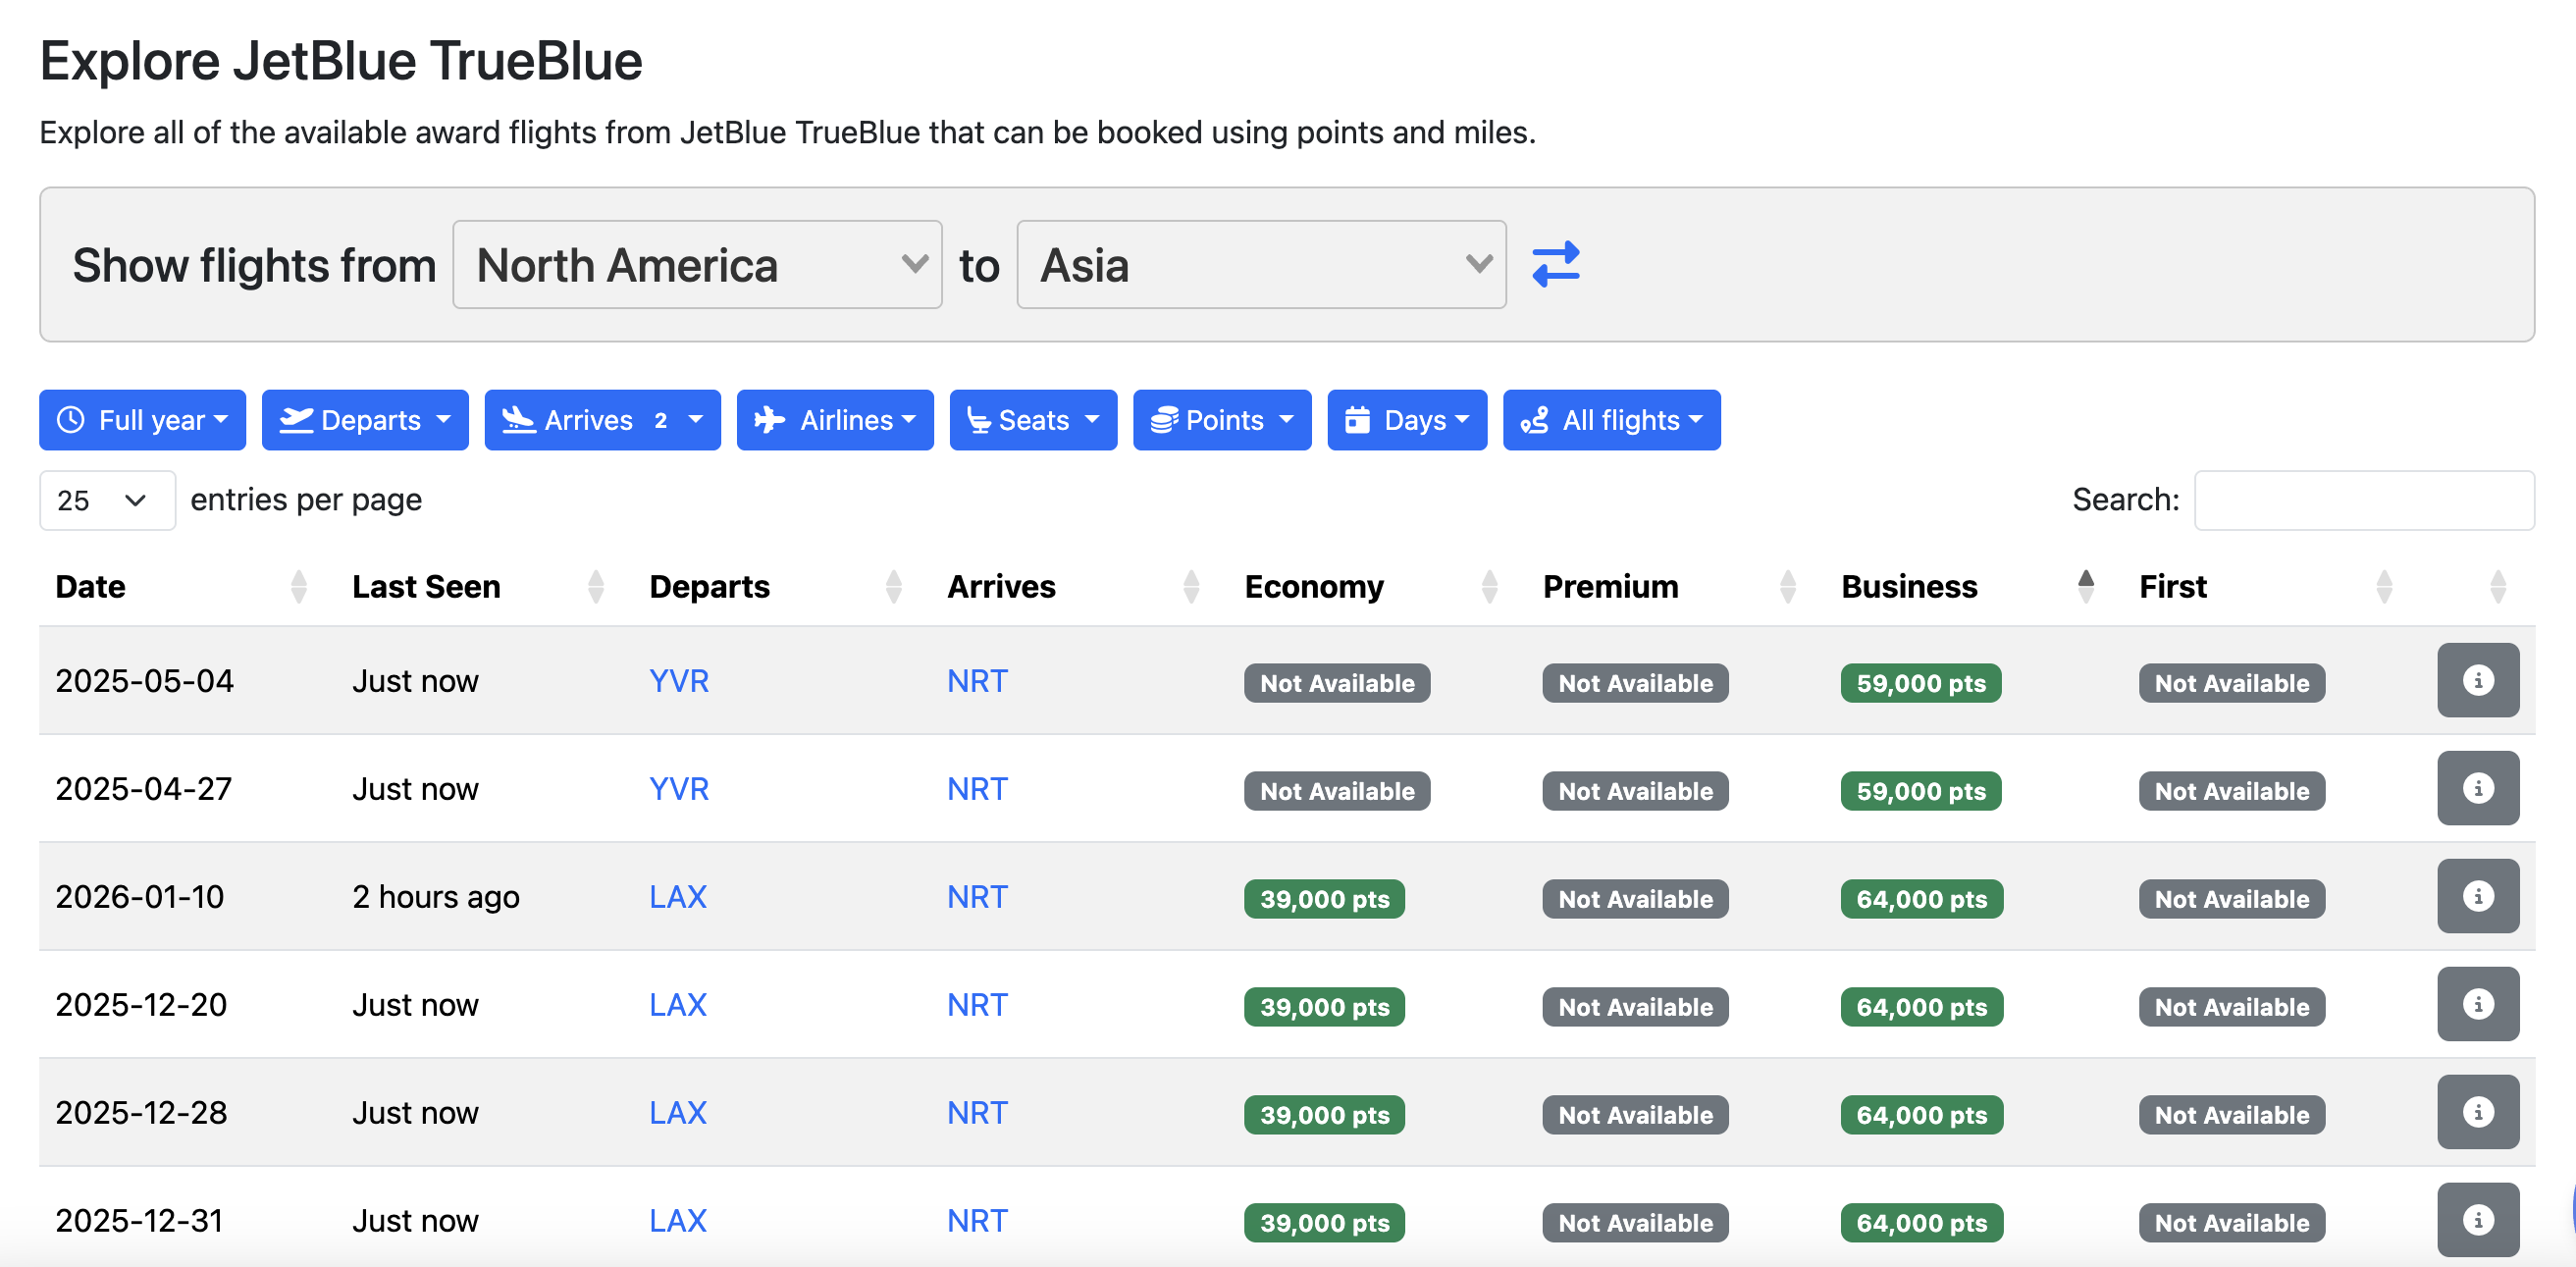The image size is (2576, 1267).
Task: Focus the Search input field
Action: 2364,500
